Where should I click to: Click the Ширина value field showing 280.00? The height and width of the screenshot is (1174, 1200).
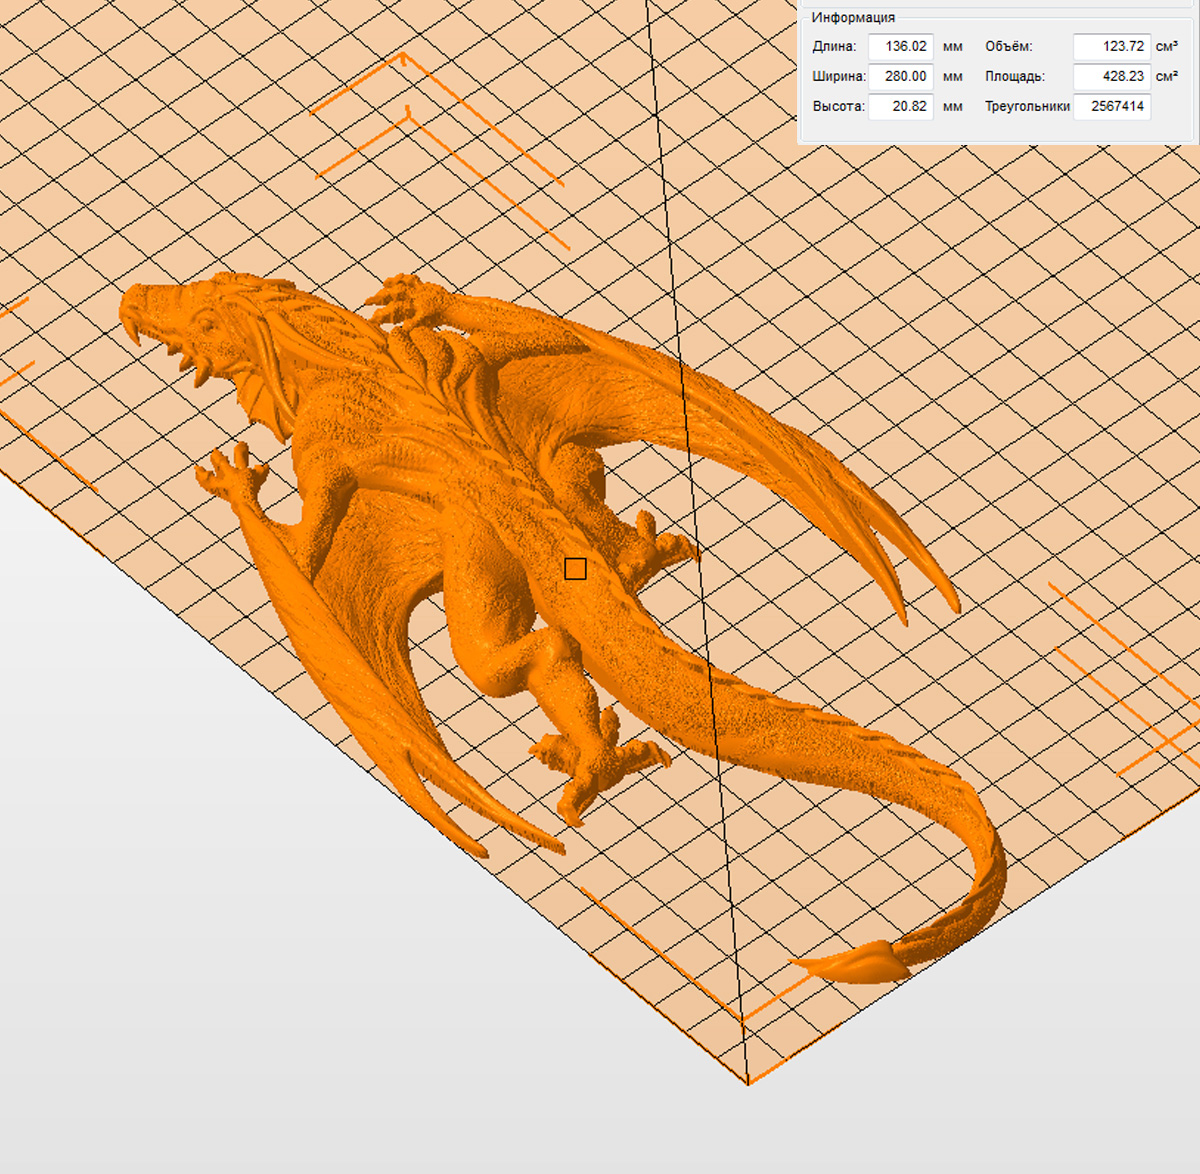point(900,76)
